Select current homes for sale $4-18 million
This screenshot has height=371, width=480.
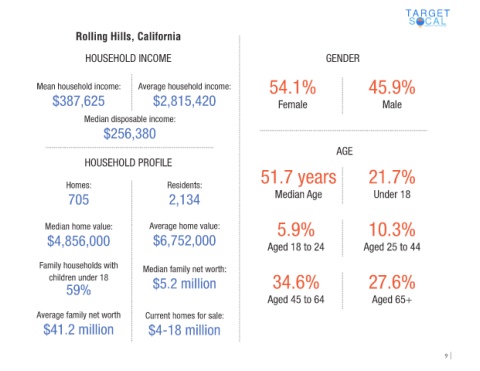coord(184,330)
